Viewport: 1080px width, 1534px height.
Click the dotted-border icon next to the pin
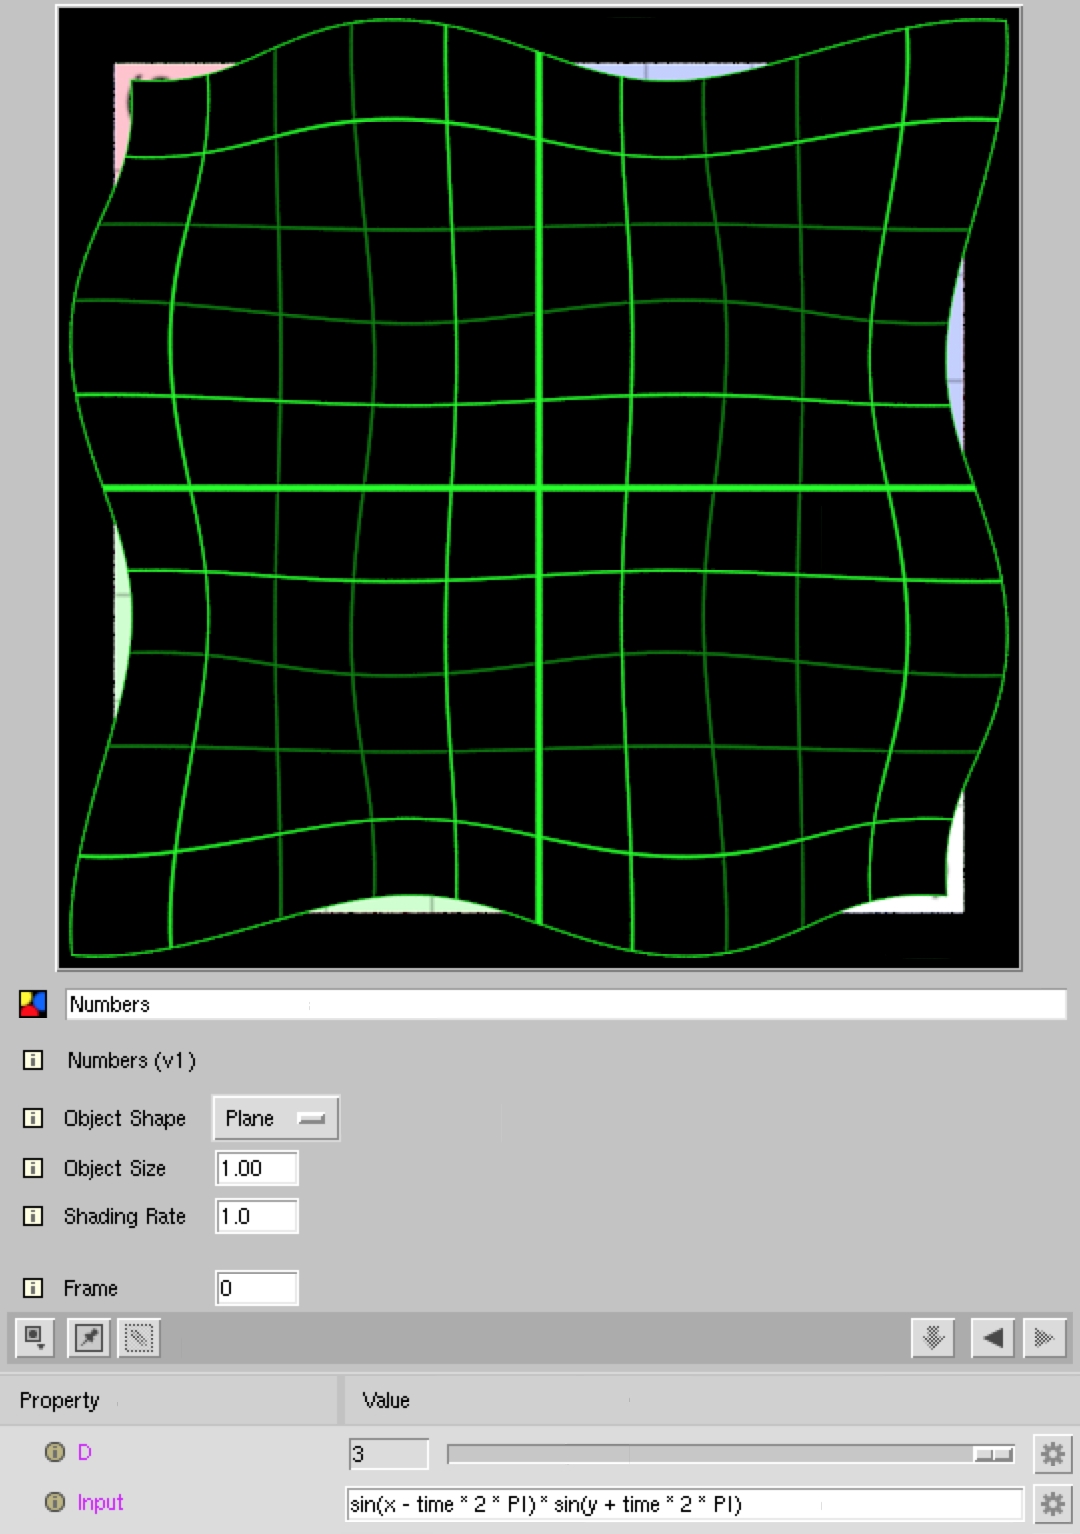pyautogui.click(x=139, y=1338)
